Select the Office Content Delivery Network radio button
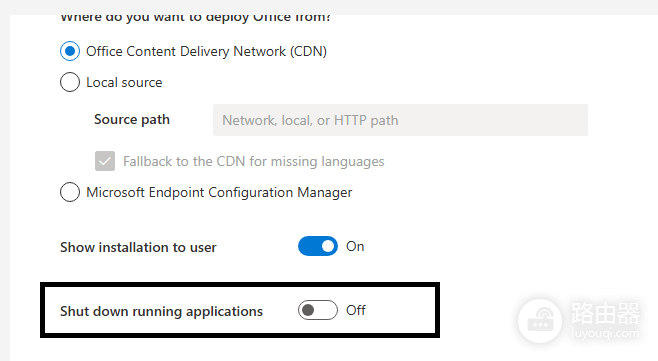 (x=70, y=51)
